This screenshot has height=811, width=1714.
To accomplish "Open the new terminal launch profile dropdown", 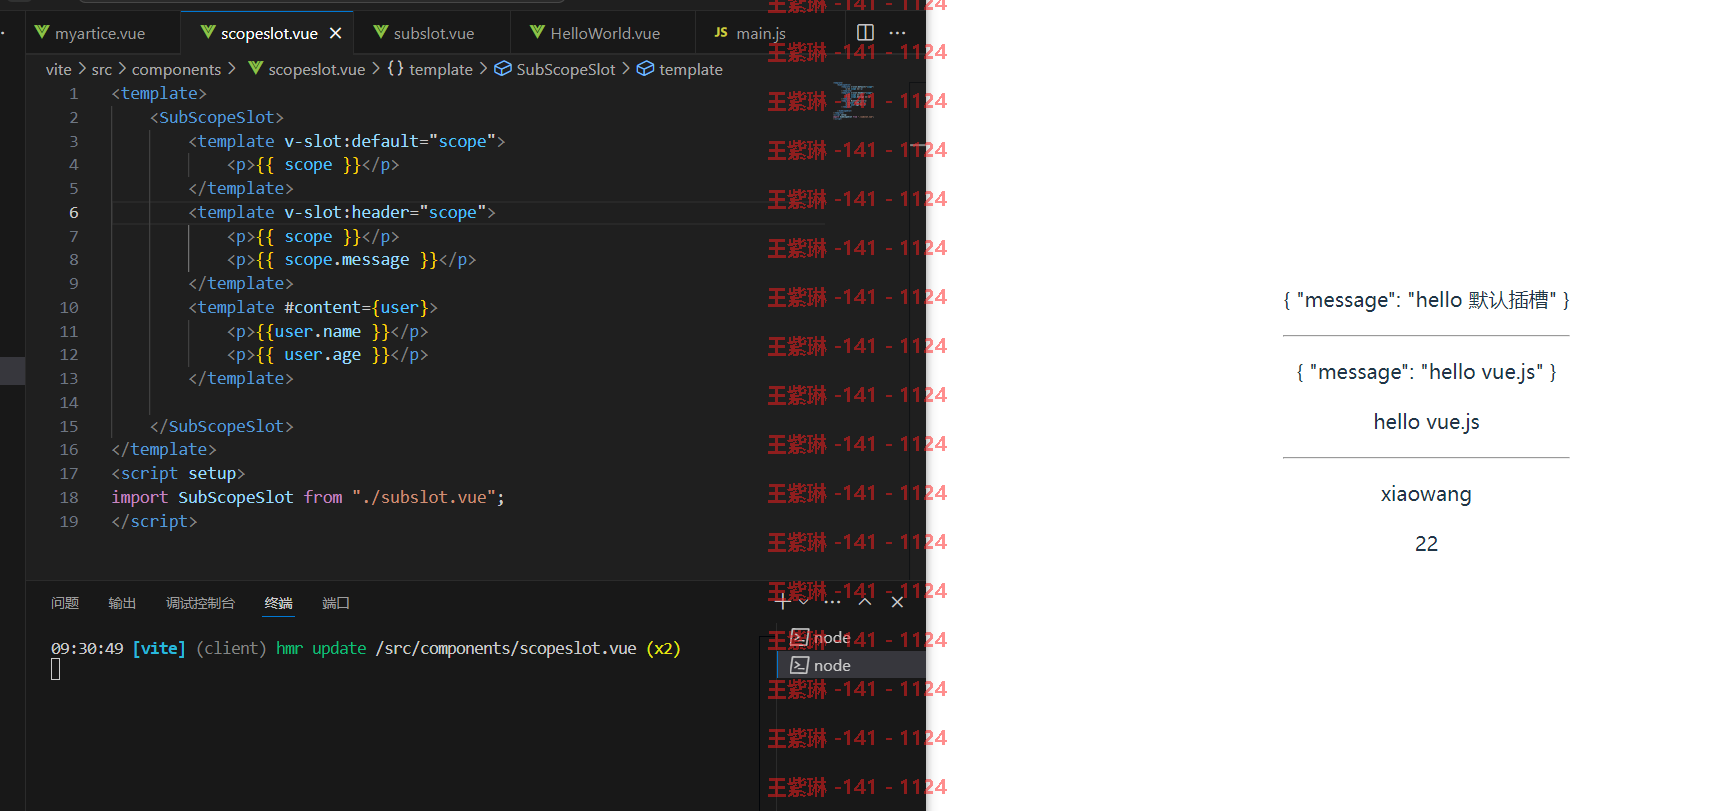I will tap(804, 602).
